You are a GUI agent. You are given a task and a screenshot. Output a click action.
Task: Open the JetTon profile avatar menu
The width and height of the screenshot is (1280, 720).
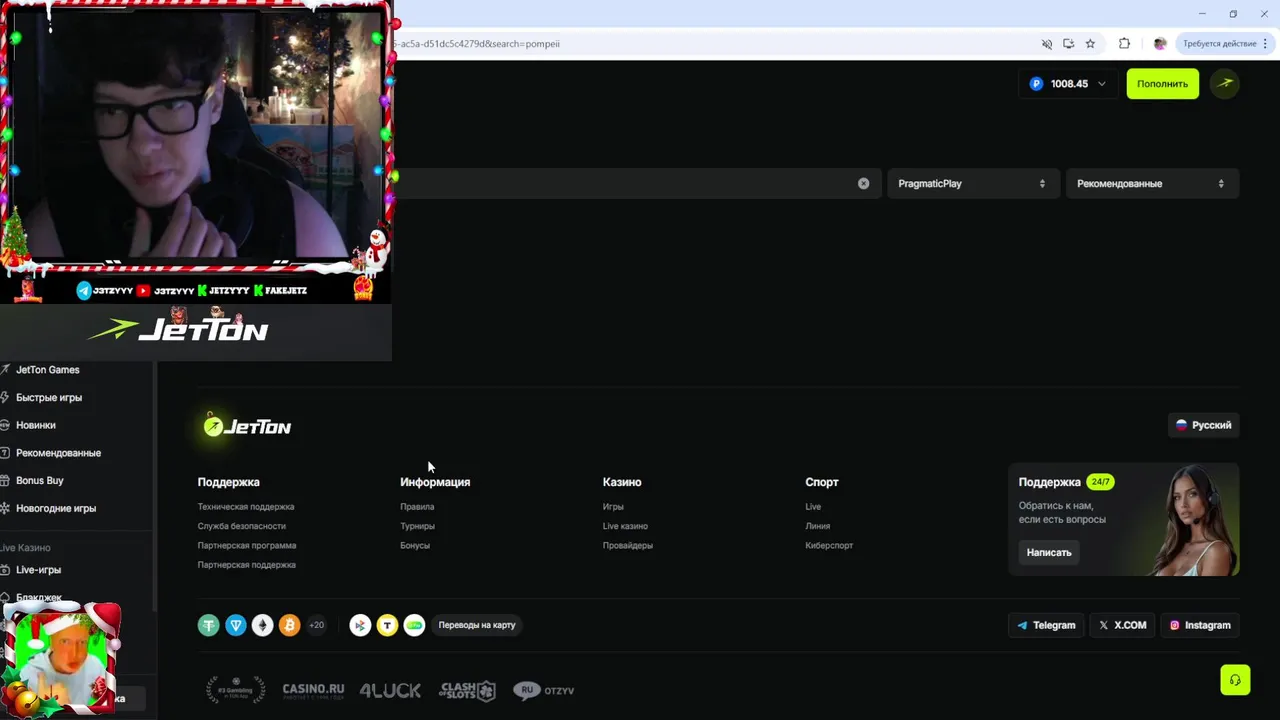click(1225, 84)
